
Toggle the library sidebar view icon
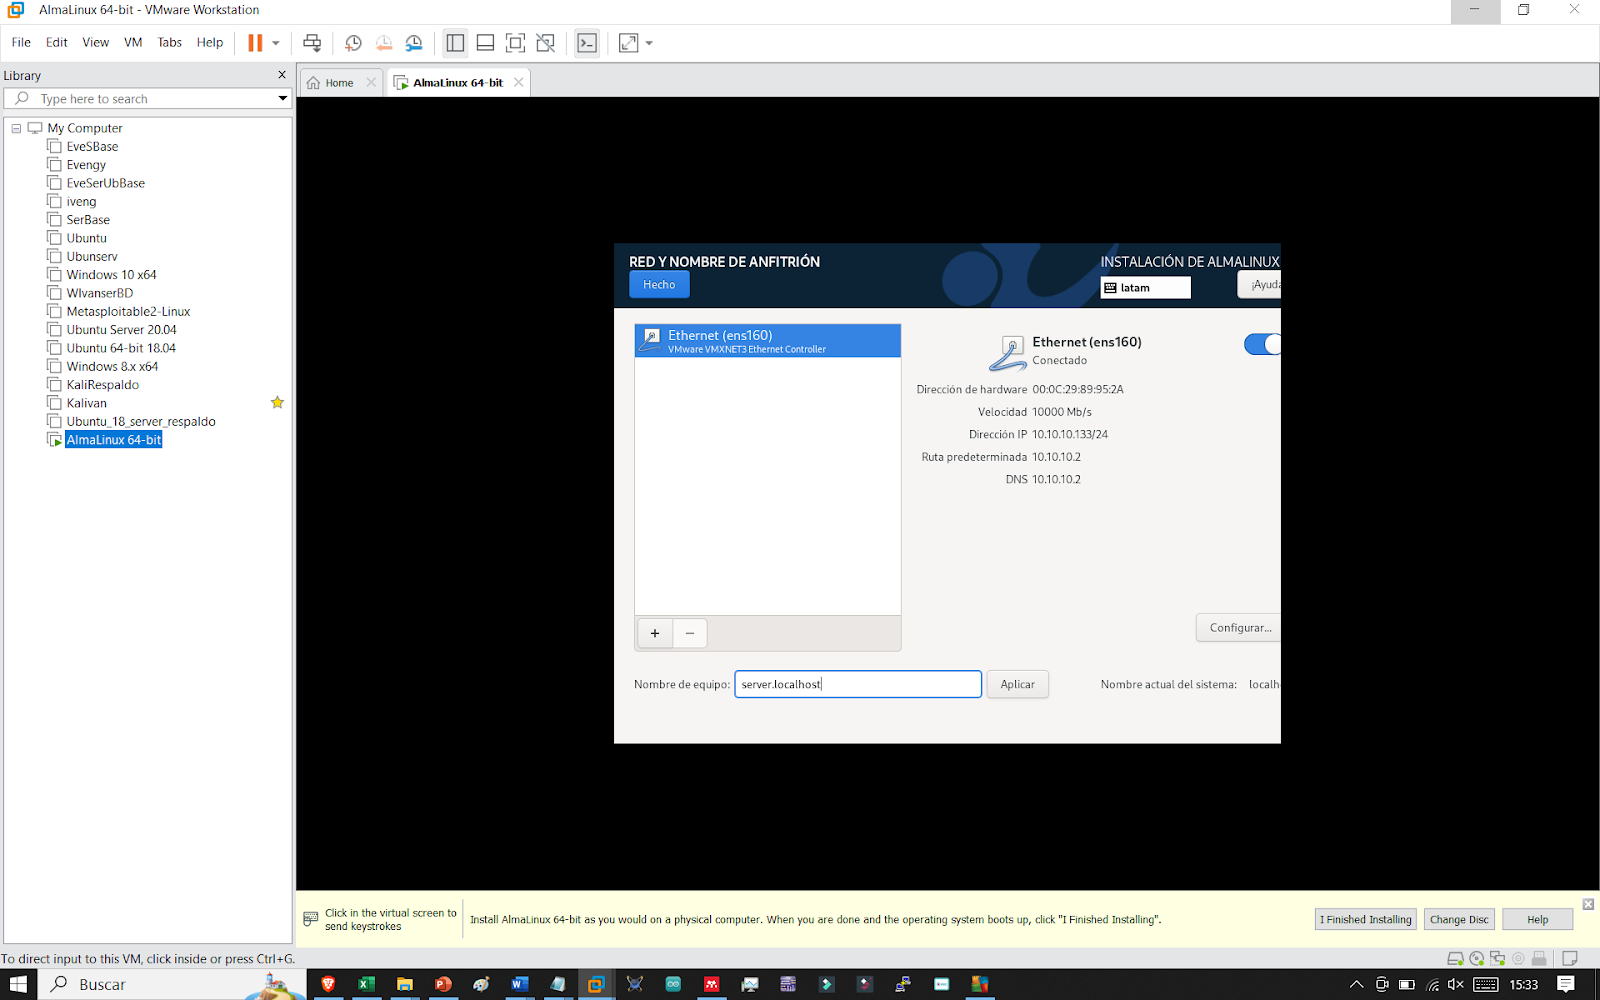455,43
